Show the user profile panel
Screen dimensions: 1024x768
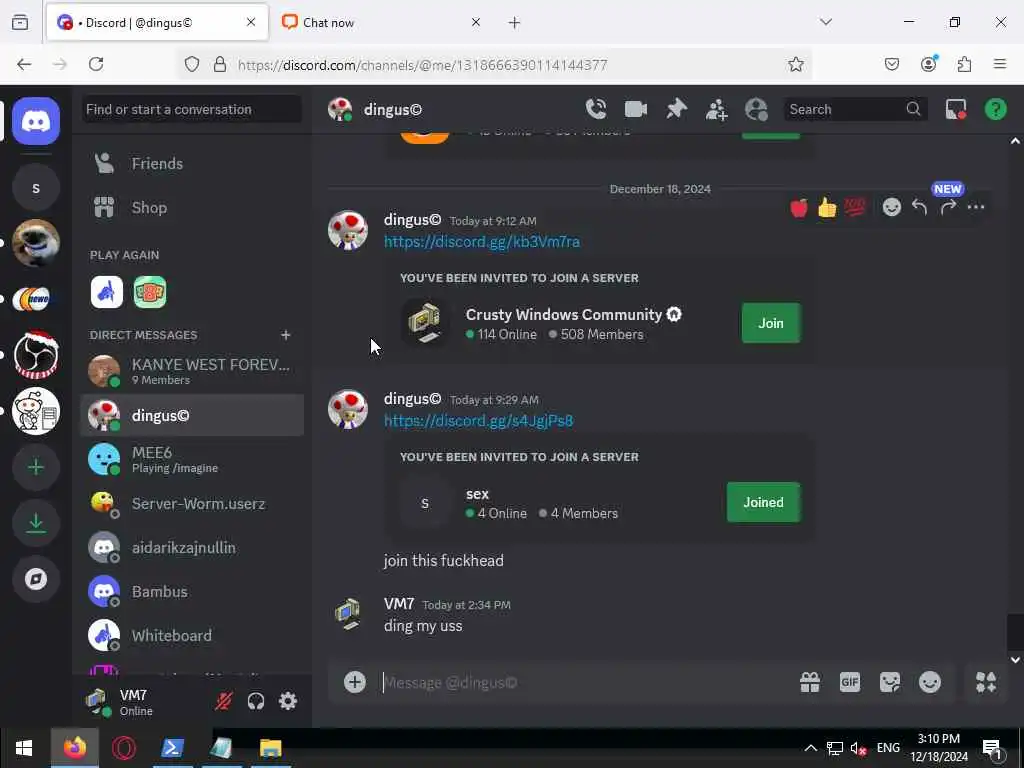coord(756,109)
